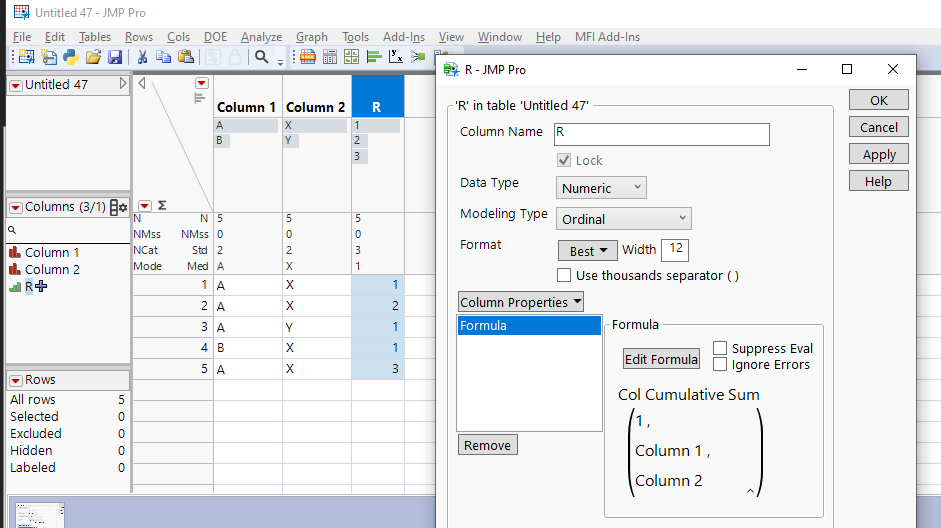Click the Paste clipboard icon
Screen dimensions: 941x528
pos(186,57)
